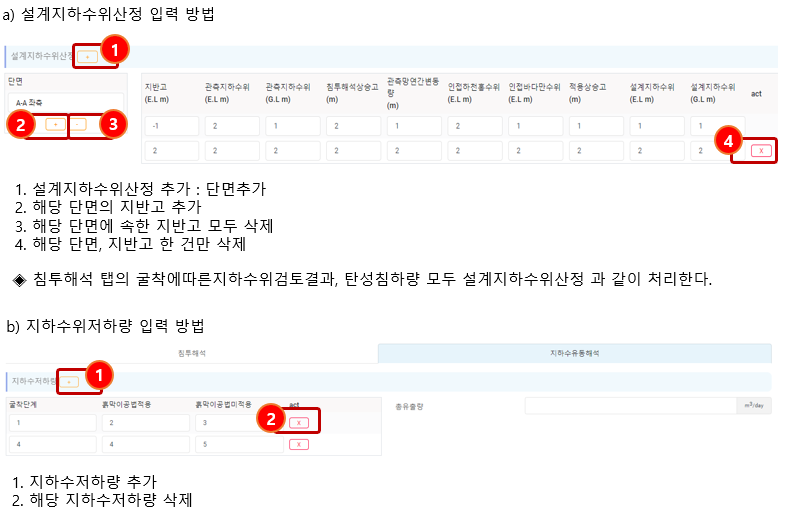This screenshot has height=521, width=793.
Task: Click the 총유출량 label
Action: click(x=409, y=406)
